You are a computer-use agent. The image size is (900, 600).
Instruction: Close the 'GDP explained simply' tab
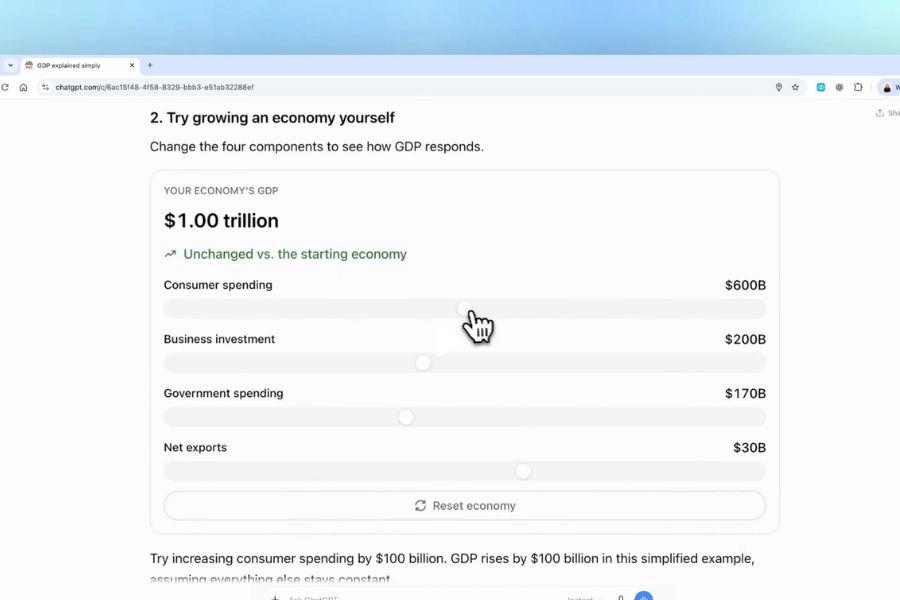132,65
